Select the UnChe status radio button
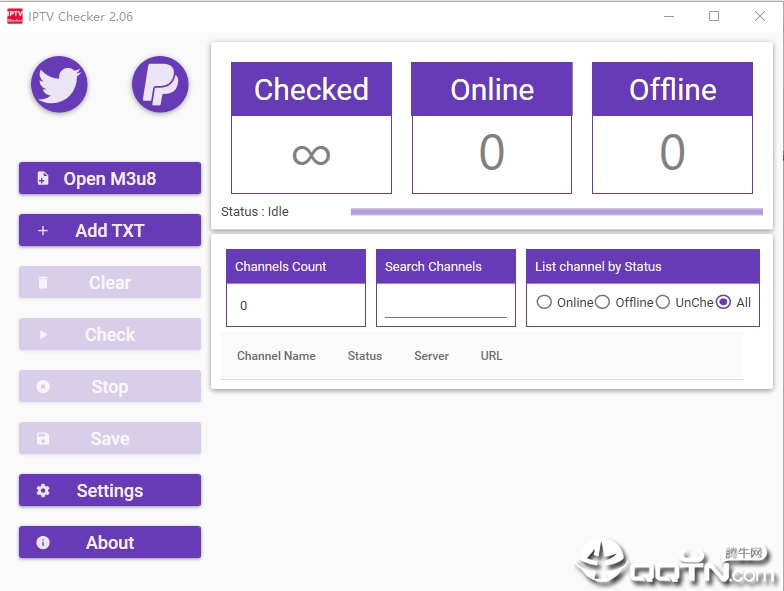This screenshot has height=591, width=784. [x=662, y=302]
